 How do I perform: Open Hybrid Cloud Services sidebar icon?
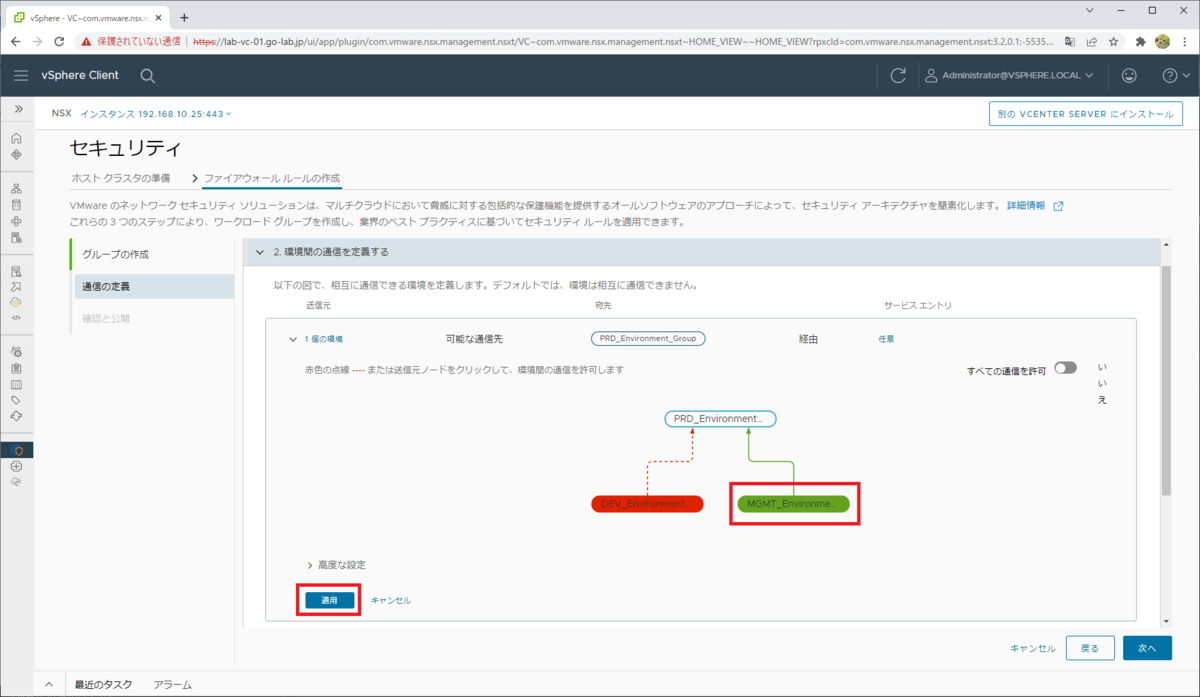(x=16, y=302)
